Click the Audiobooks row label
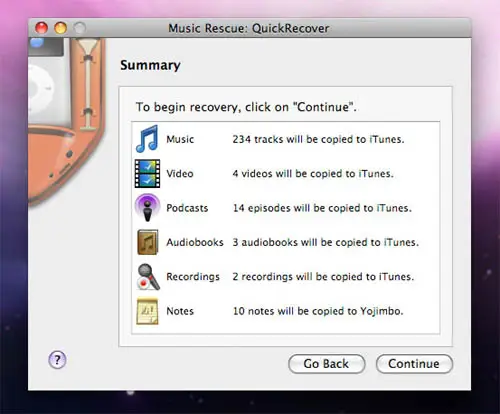Image resolution: width=500 pixels, height=414 pixels. click(195, 242)
